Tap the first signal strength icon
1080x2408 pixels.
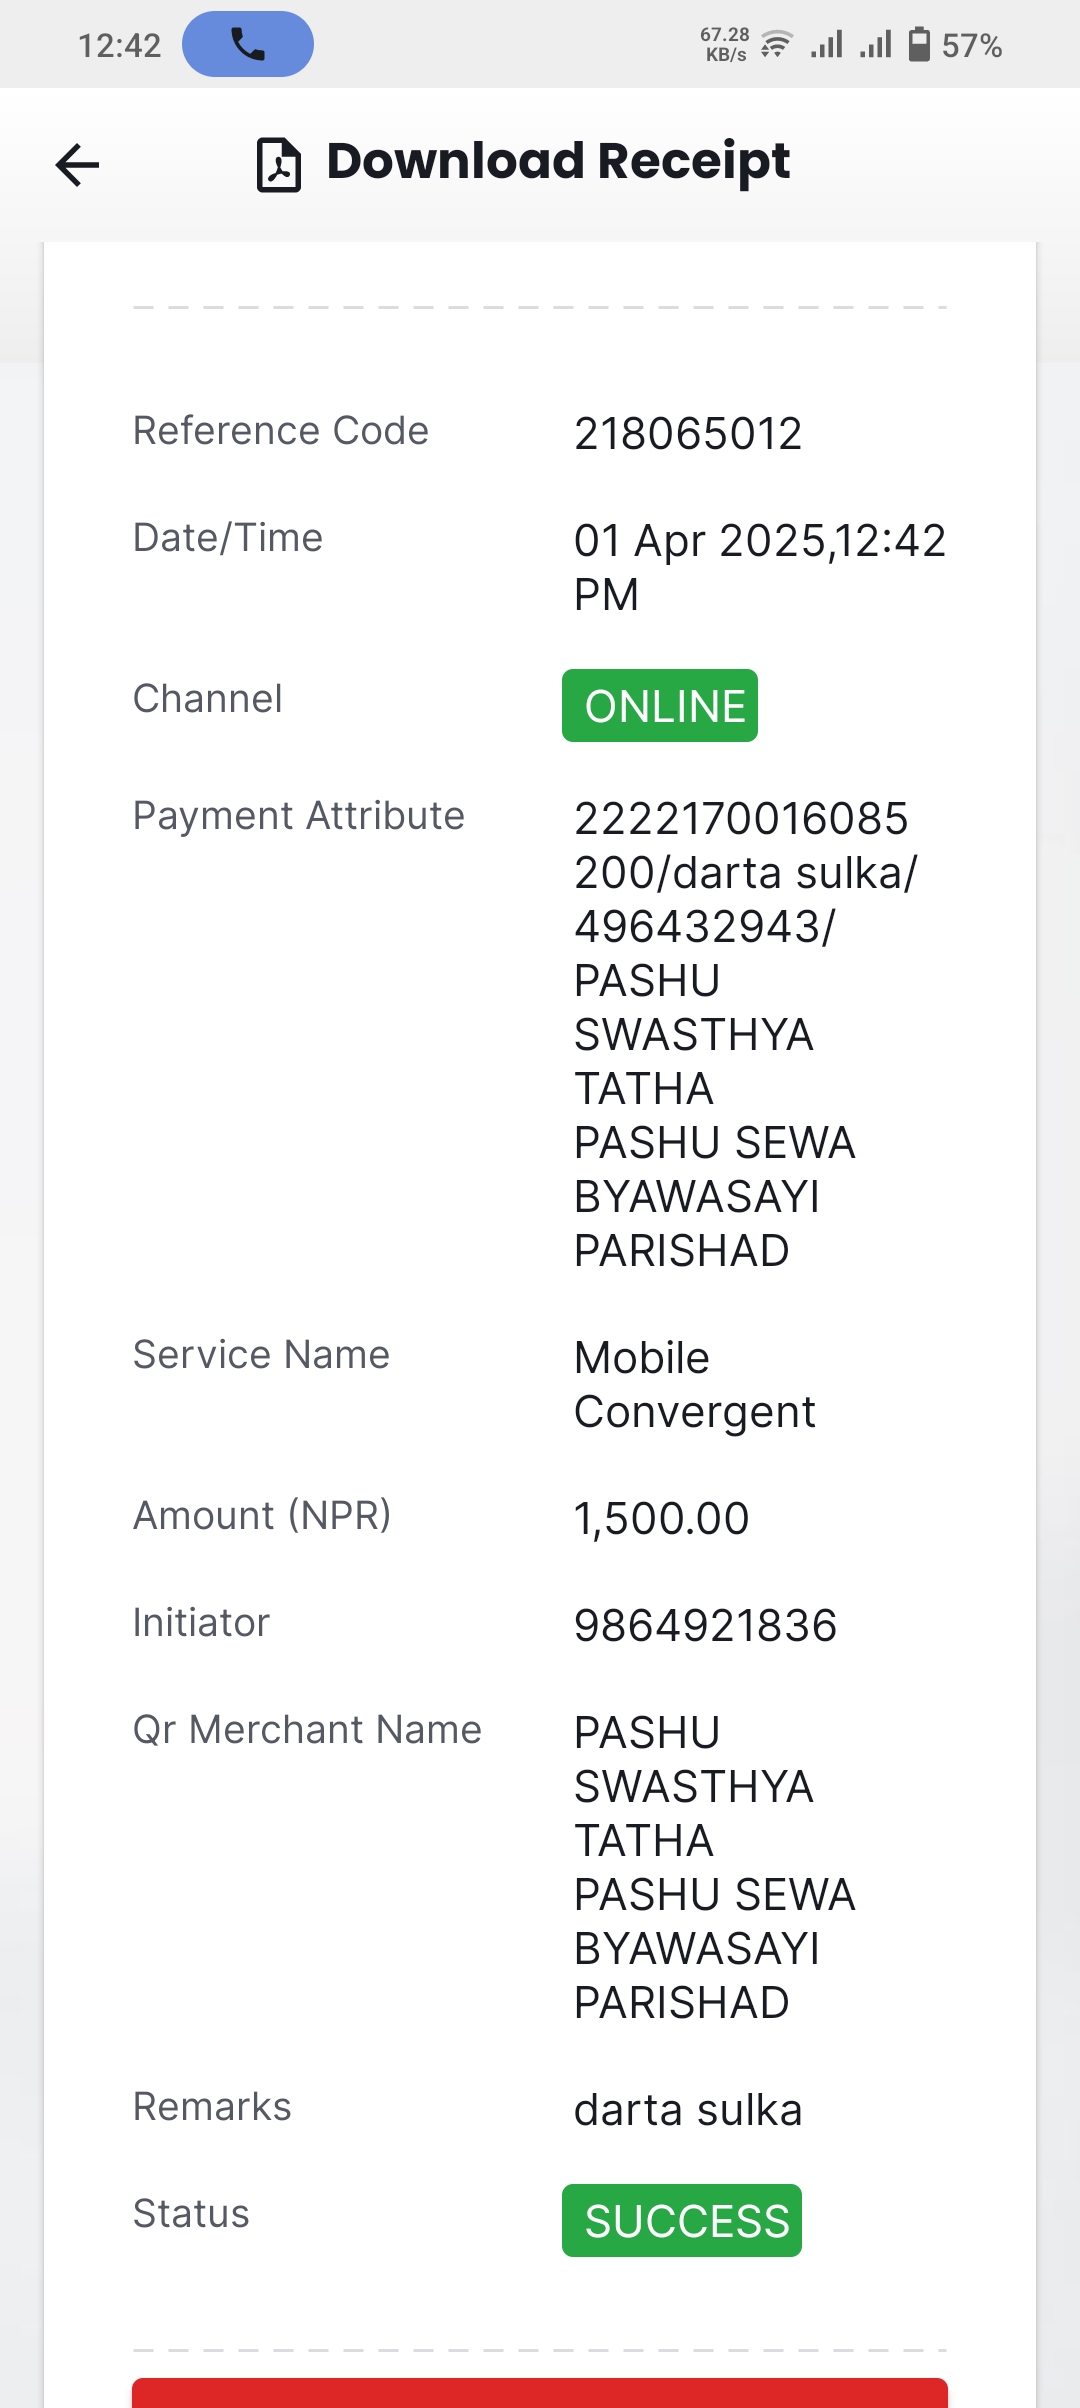coord(827,45)
